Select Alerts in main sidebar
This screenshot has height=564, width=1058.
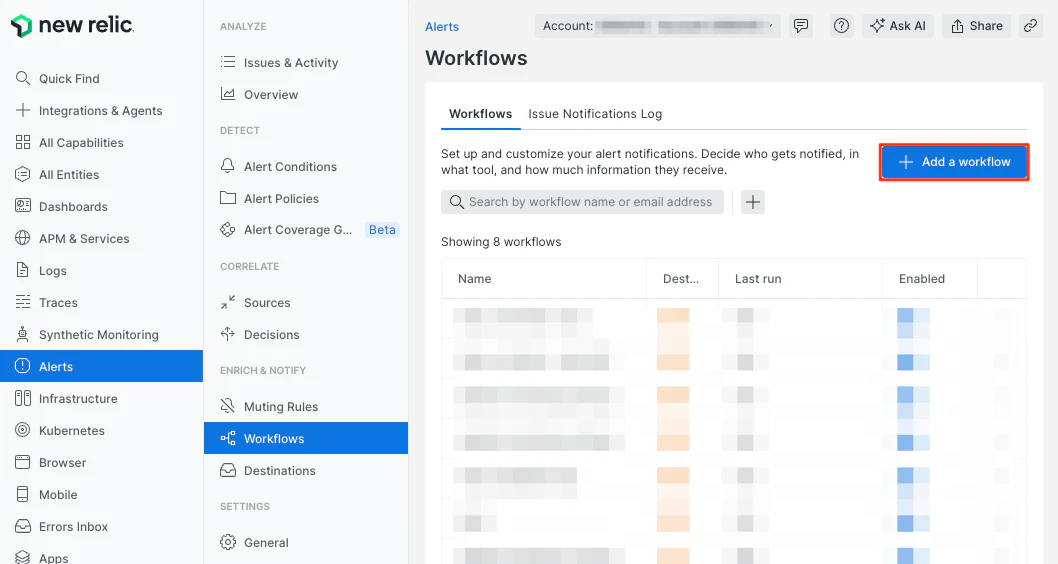pos(101,366)
